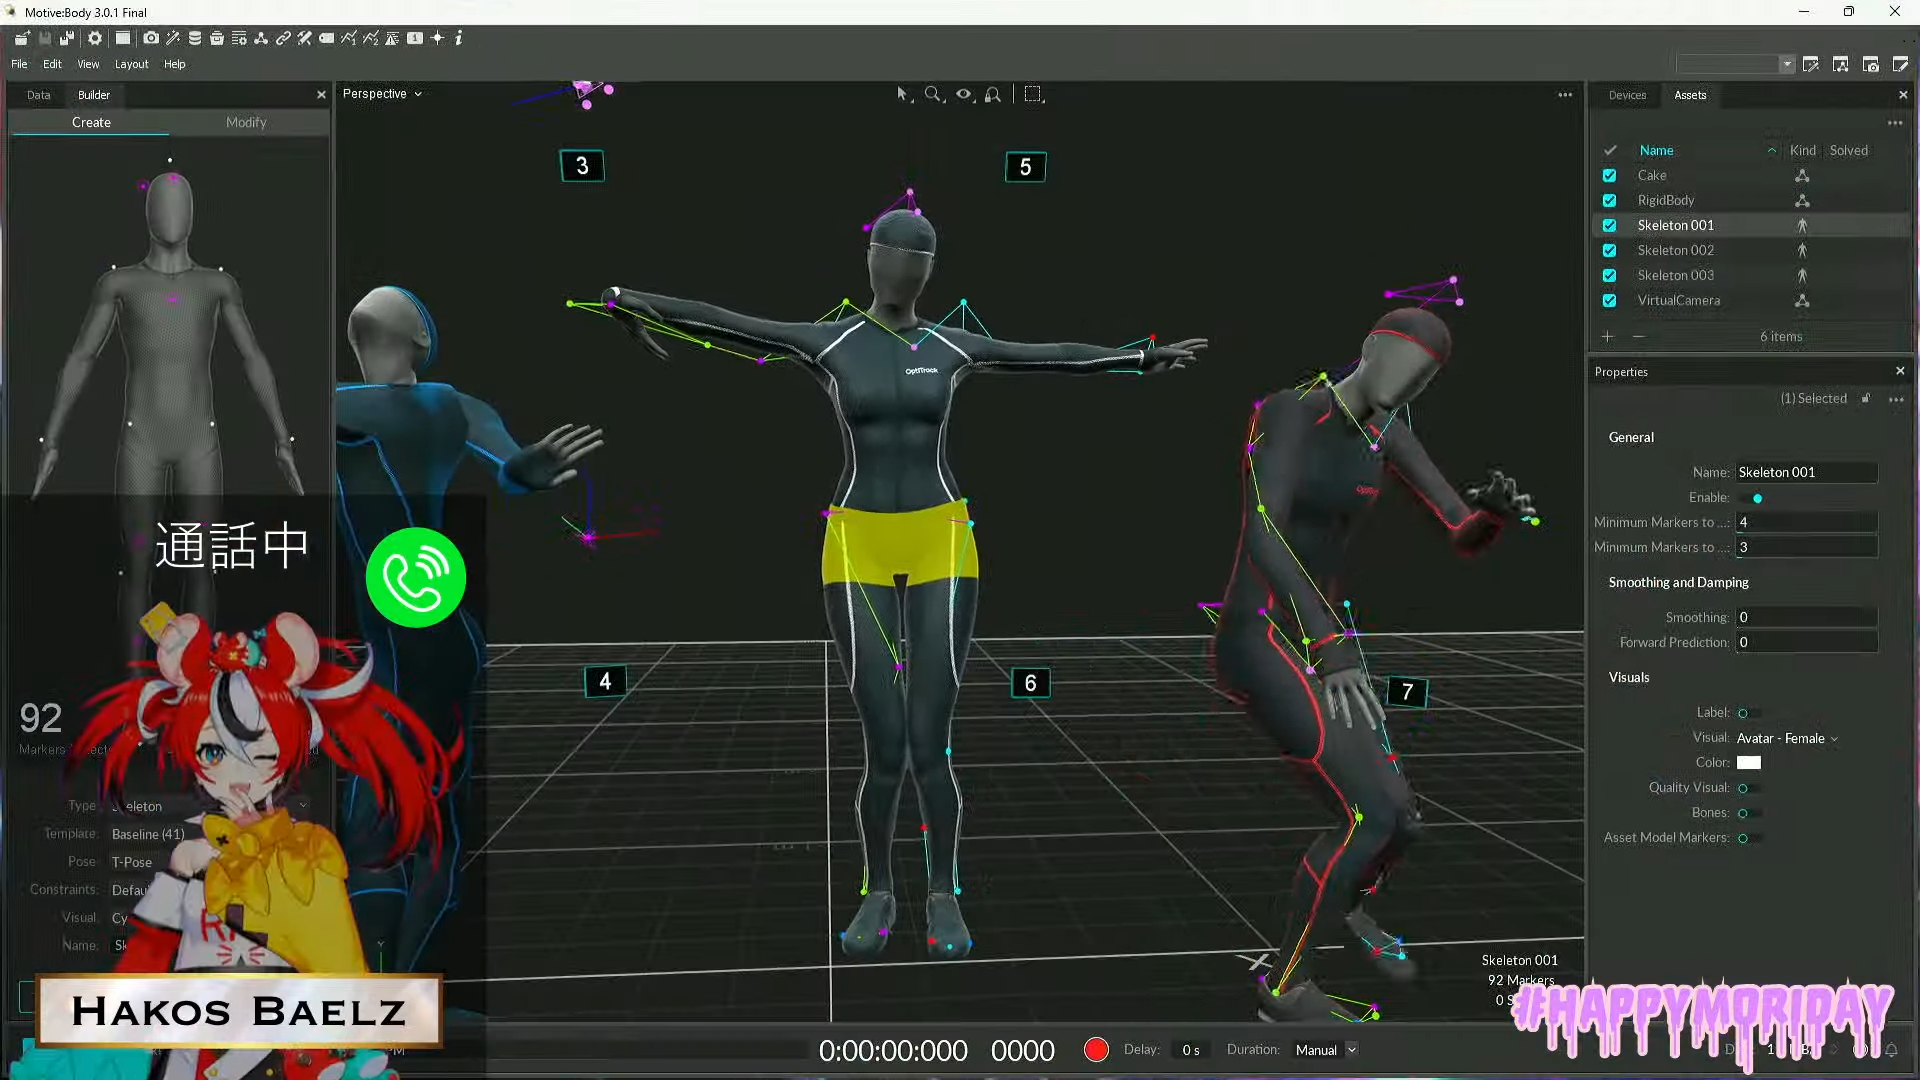The image size is (1920, 1080).
Task: Open the Duration Manual dropdown
Action: pos(1325,1050)
